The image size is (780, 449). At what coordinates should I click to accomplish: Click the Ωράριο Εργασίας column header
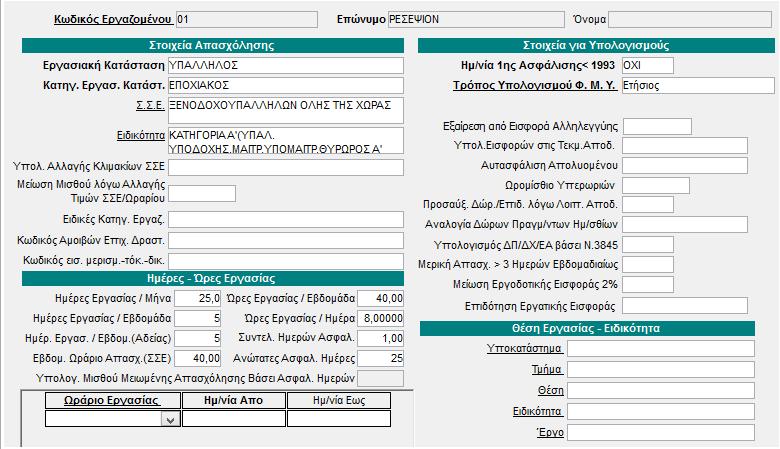(x=112, y=400)
